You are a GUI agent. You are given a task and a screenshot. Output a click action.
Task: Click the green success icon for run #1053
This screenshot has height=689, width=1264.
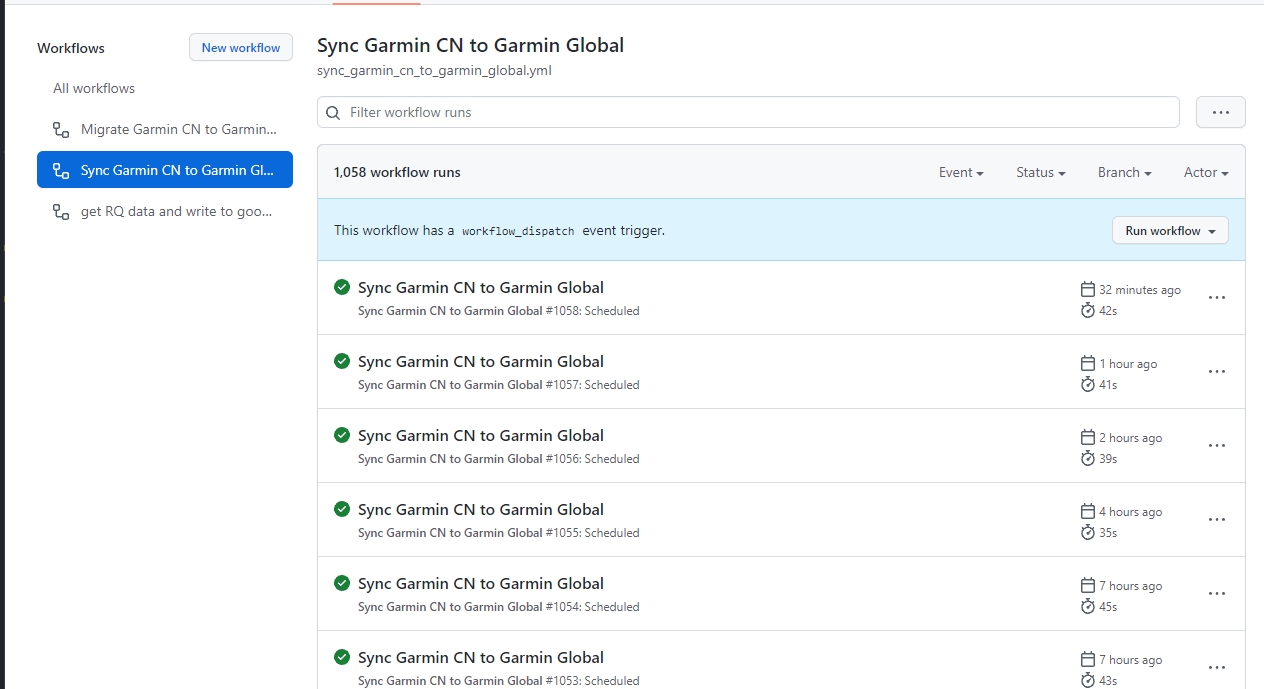342,657
